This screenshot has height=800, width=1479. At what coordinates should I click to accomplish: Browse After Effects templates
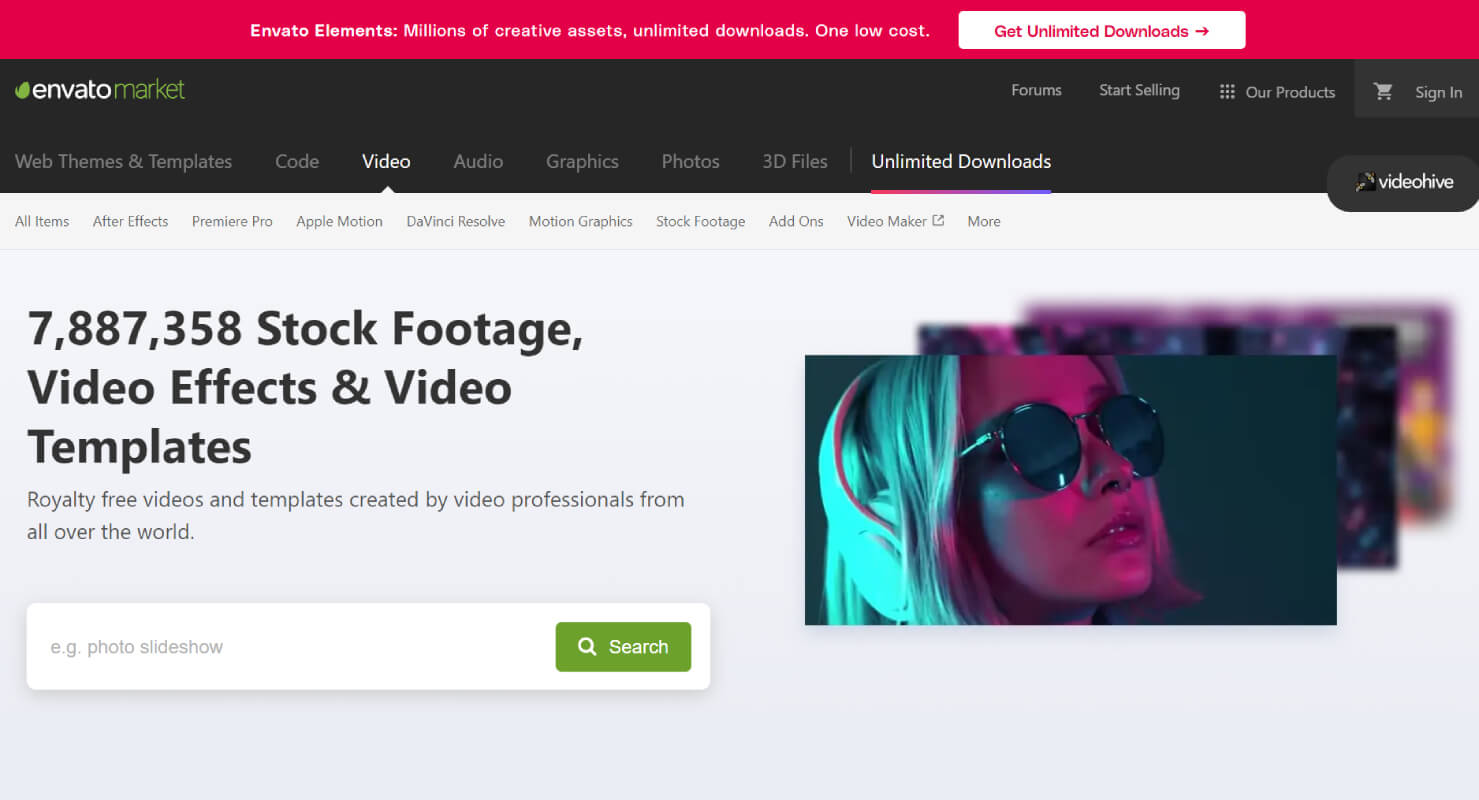130,221
